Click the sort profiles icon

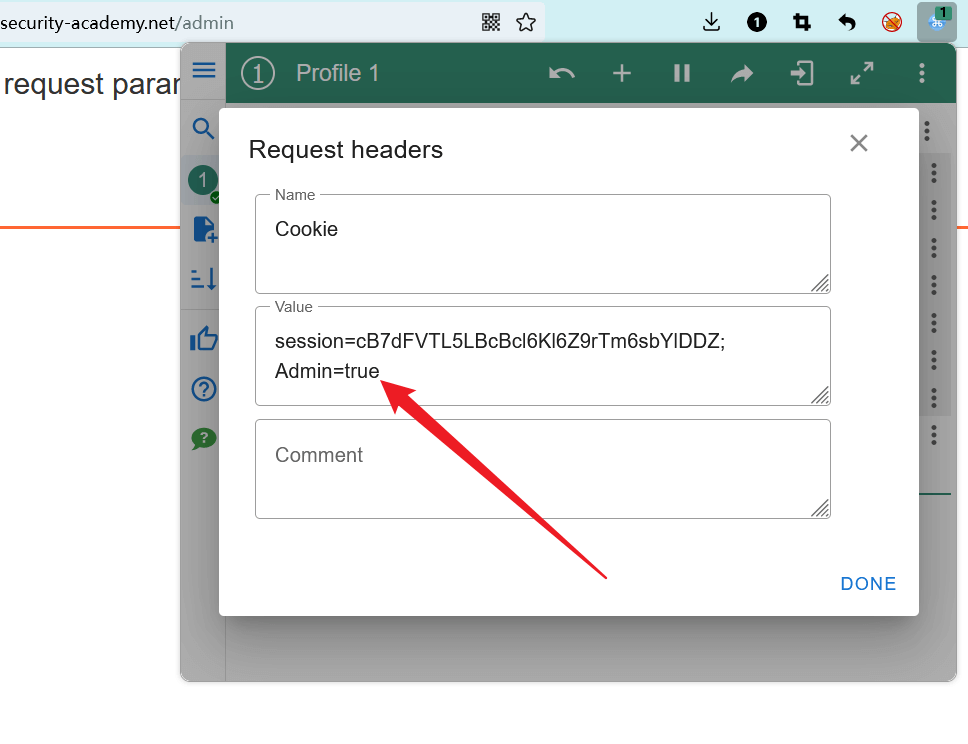click(203, 279)
